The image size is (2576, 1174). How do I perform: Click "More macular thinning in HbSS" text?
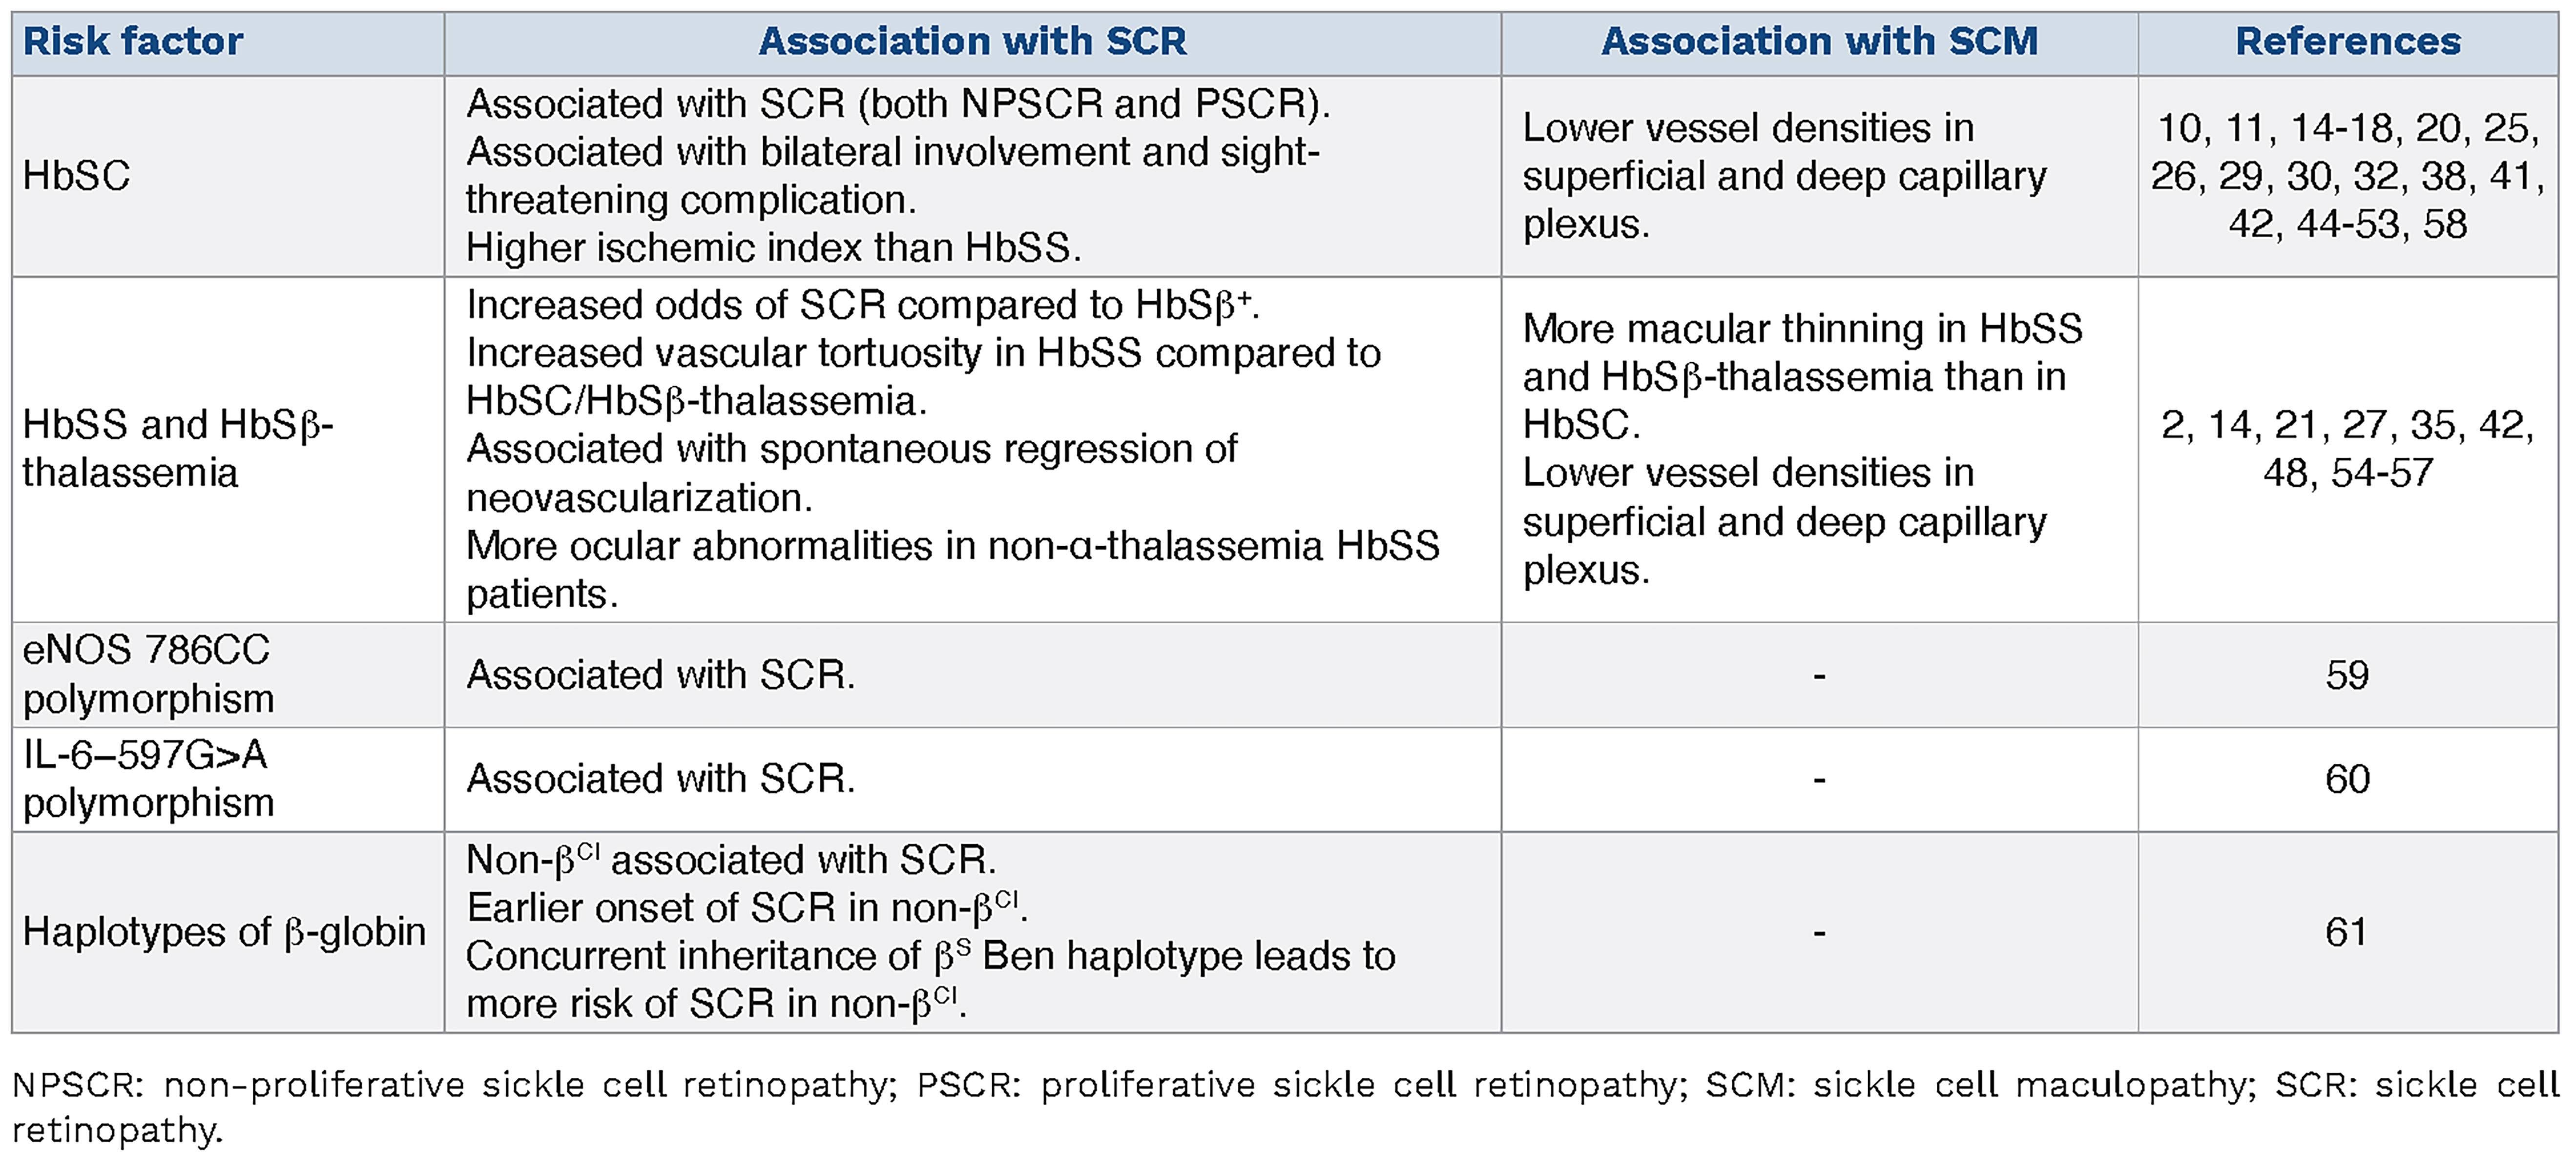pos(1802,329)
